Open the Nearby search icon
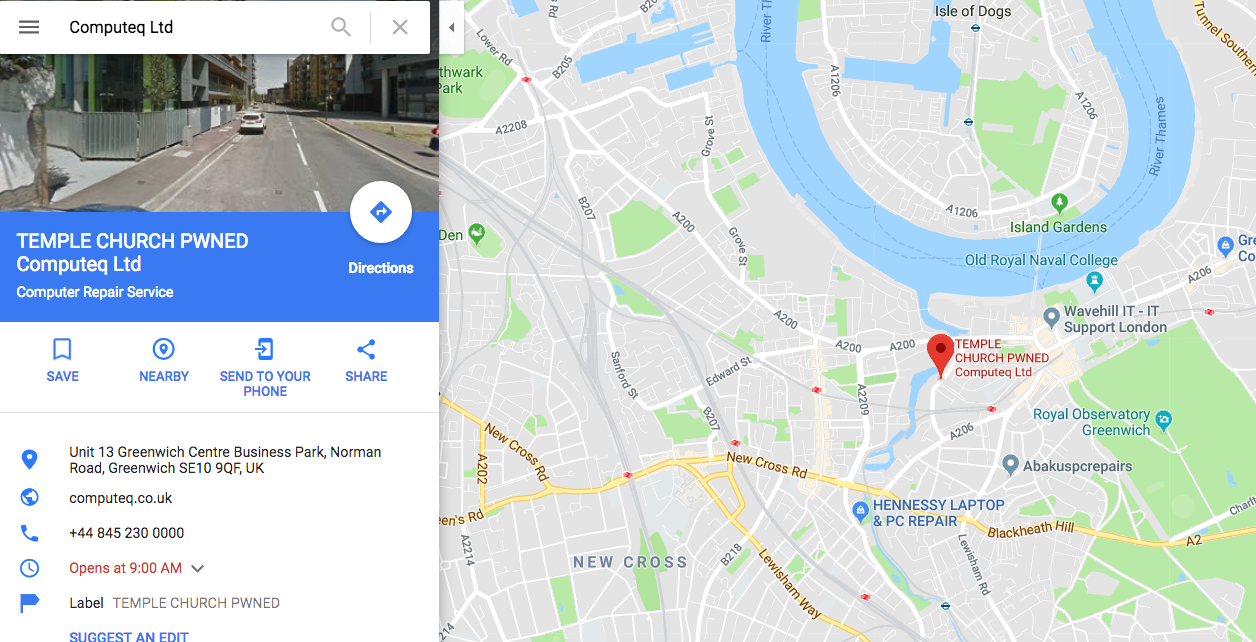 pyautogui.click(x=163, y=349)
